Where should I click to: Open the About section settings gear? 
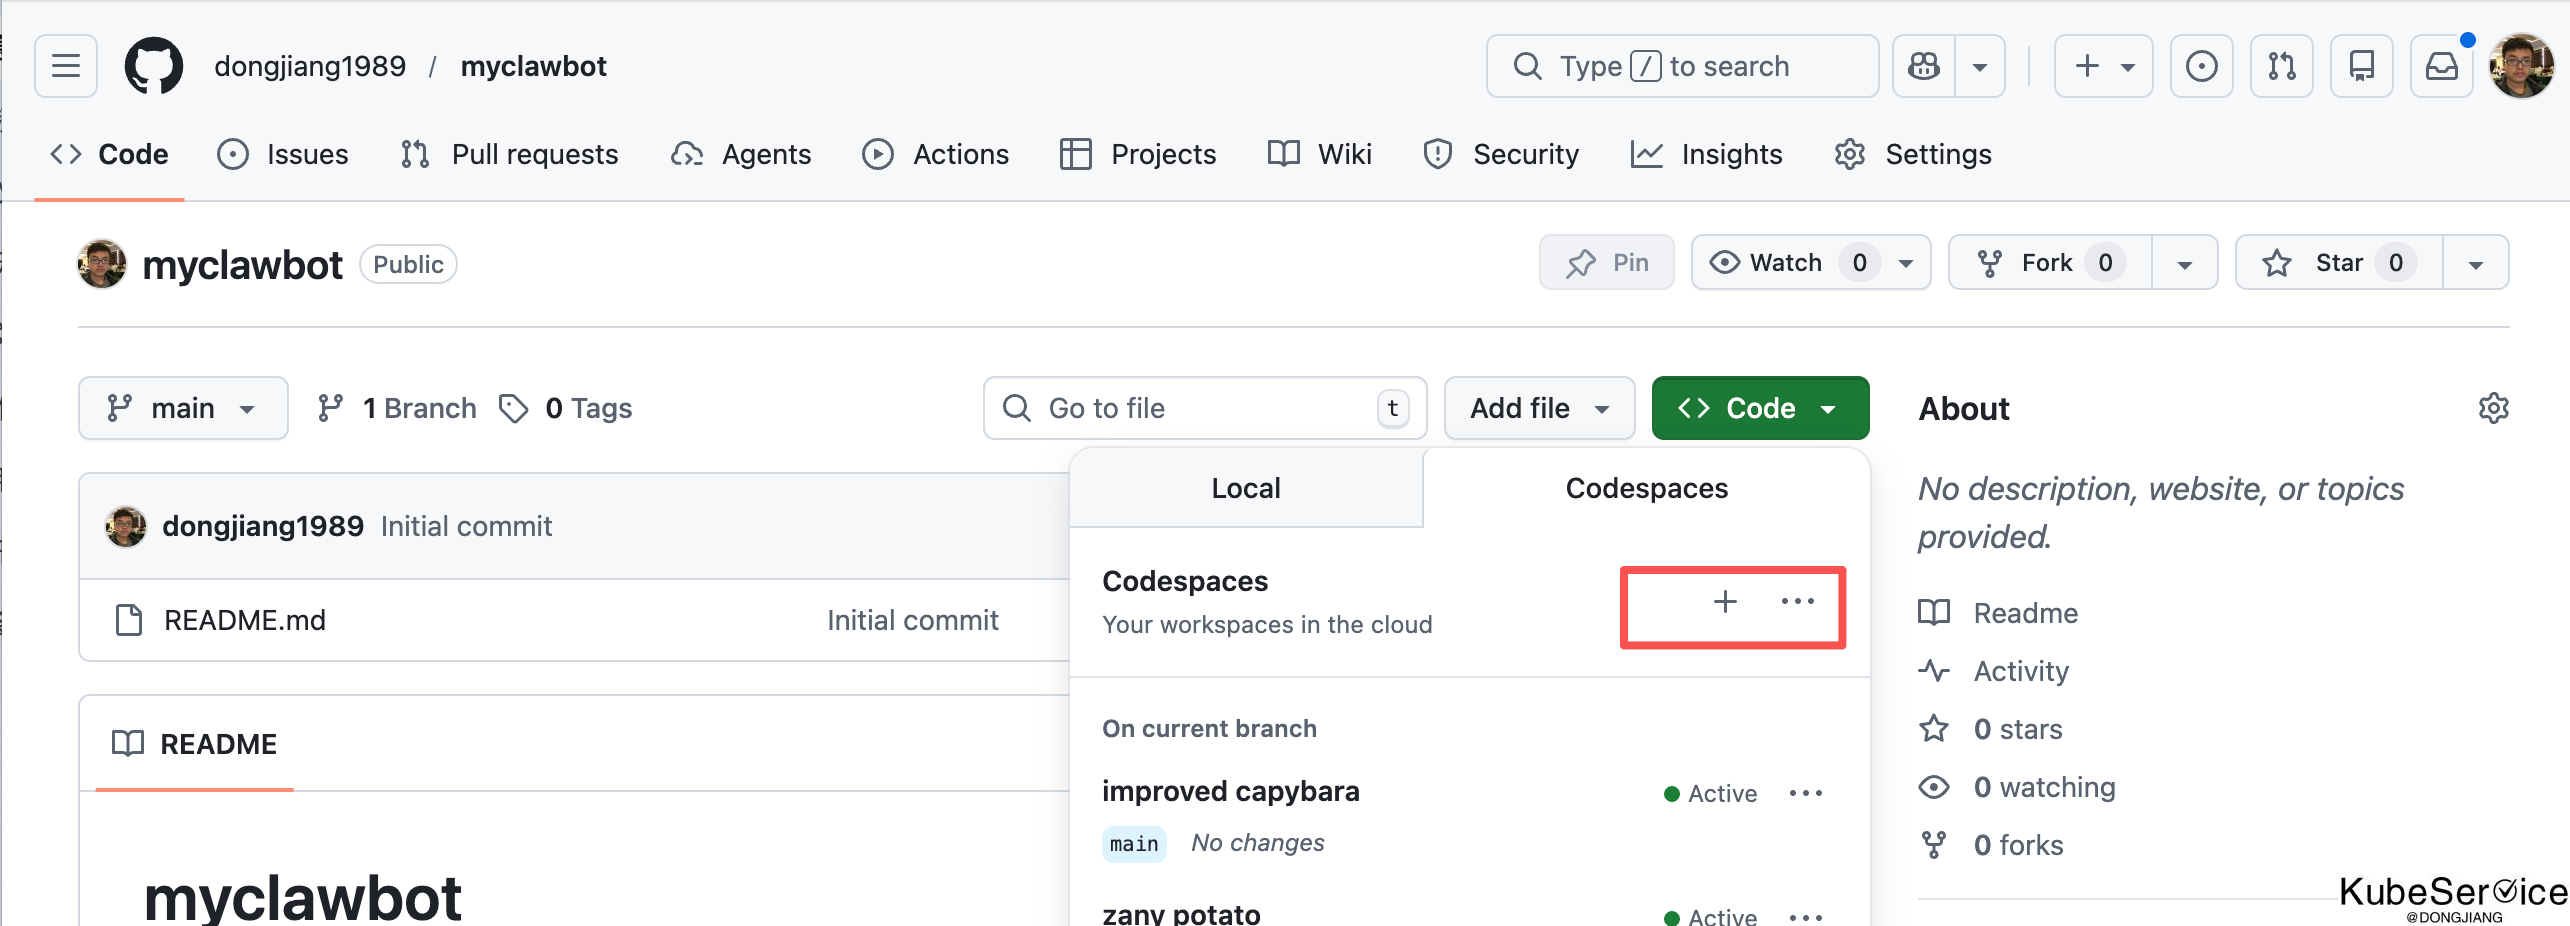pos(2493,408)
